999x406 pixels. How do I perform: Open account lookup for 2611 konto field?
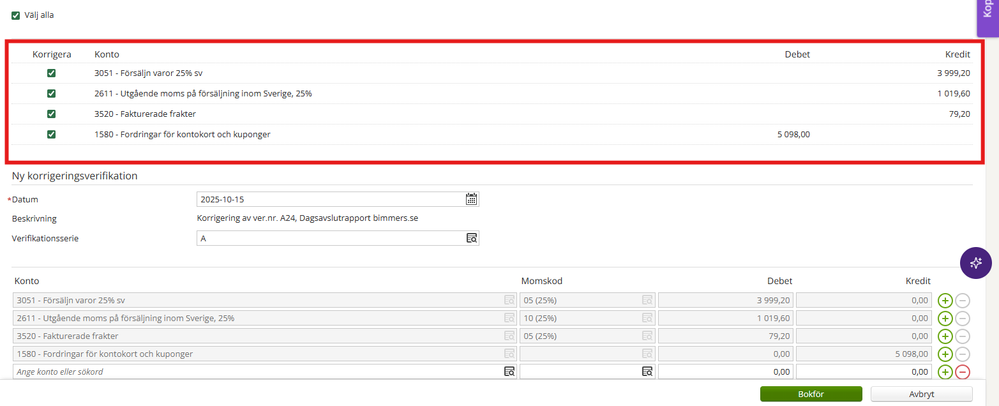pyautogui.click(x=509, y=317)
